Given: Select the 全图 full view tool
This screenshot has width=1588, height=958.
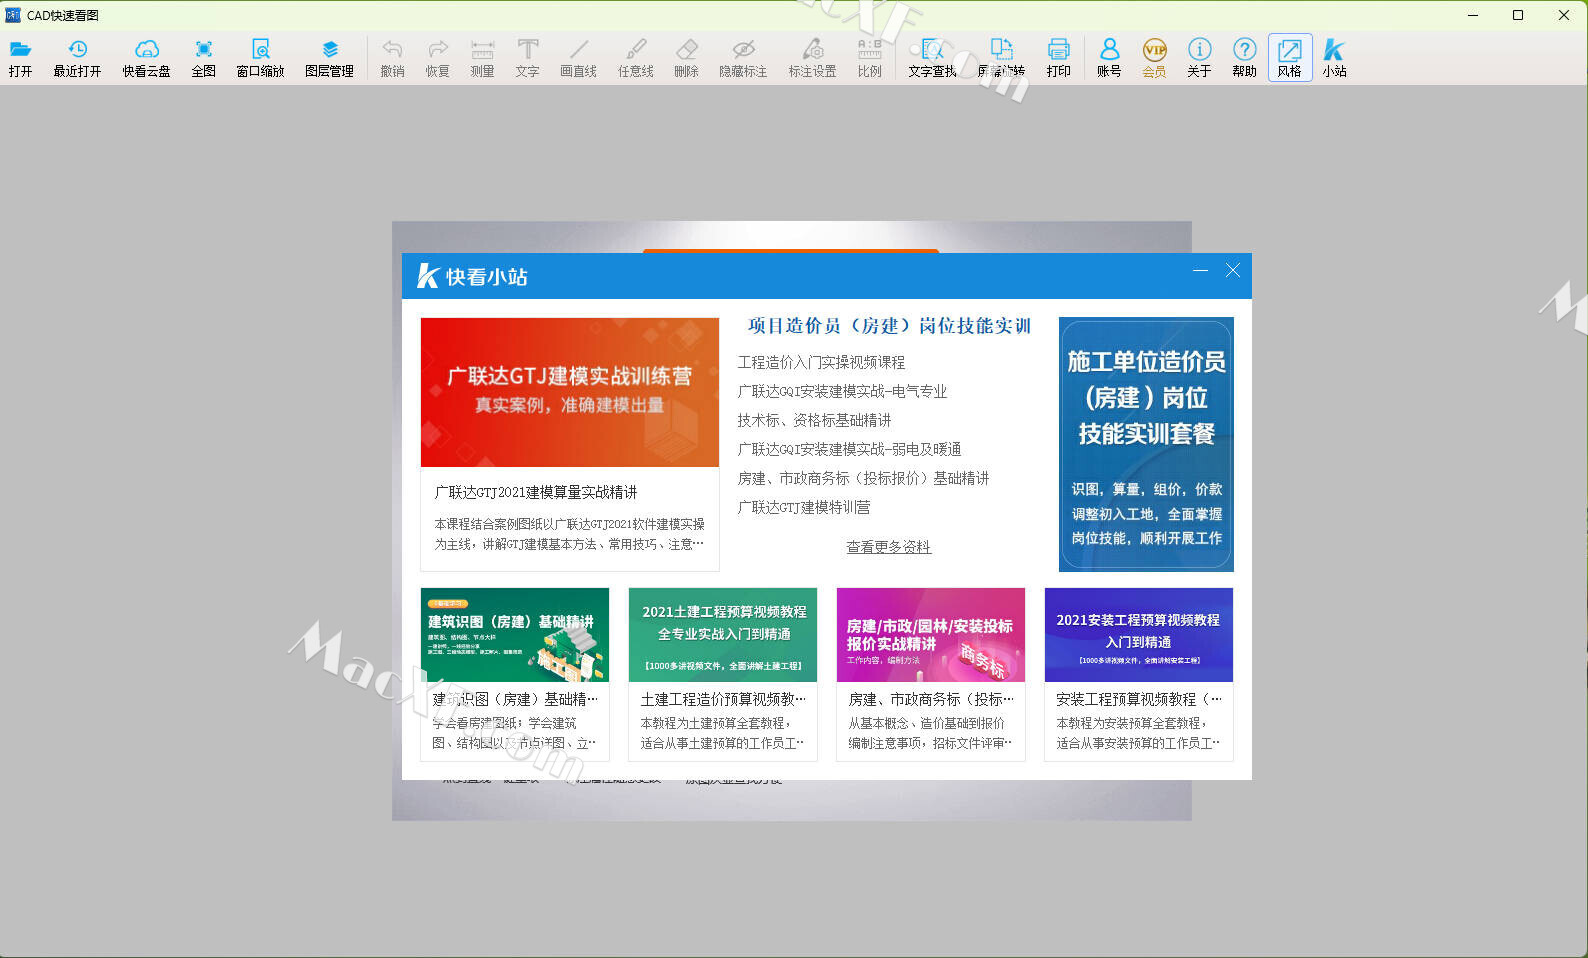Looking at the screenshot, I should [x=204, y=58].
